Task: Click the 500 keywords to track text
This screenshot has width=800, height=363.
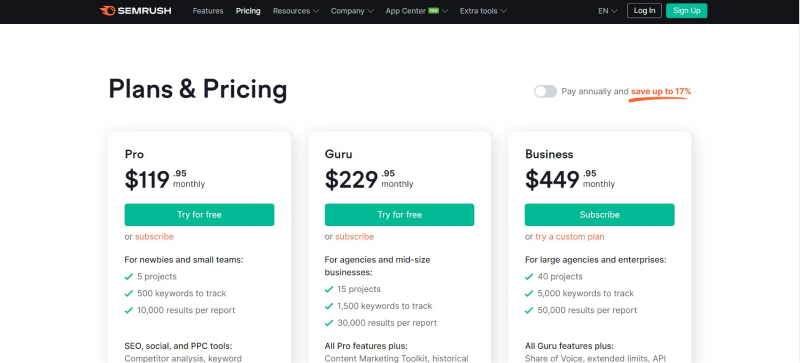Action: [x=182, y=294]
